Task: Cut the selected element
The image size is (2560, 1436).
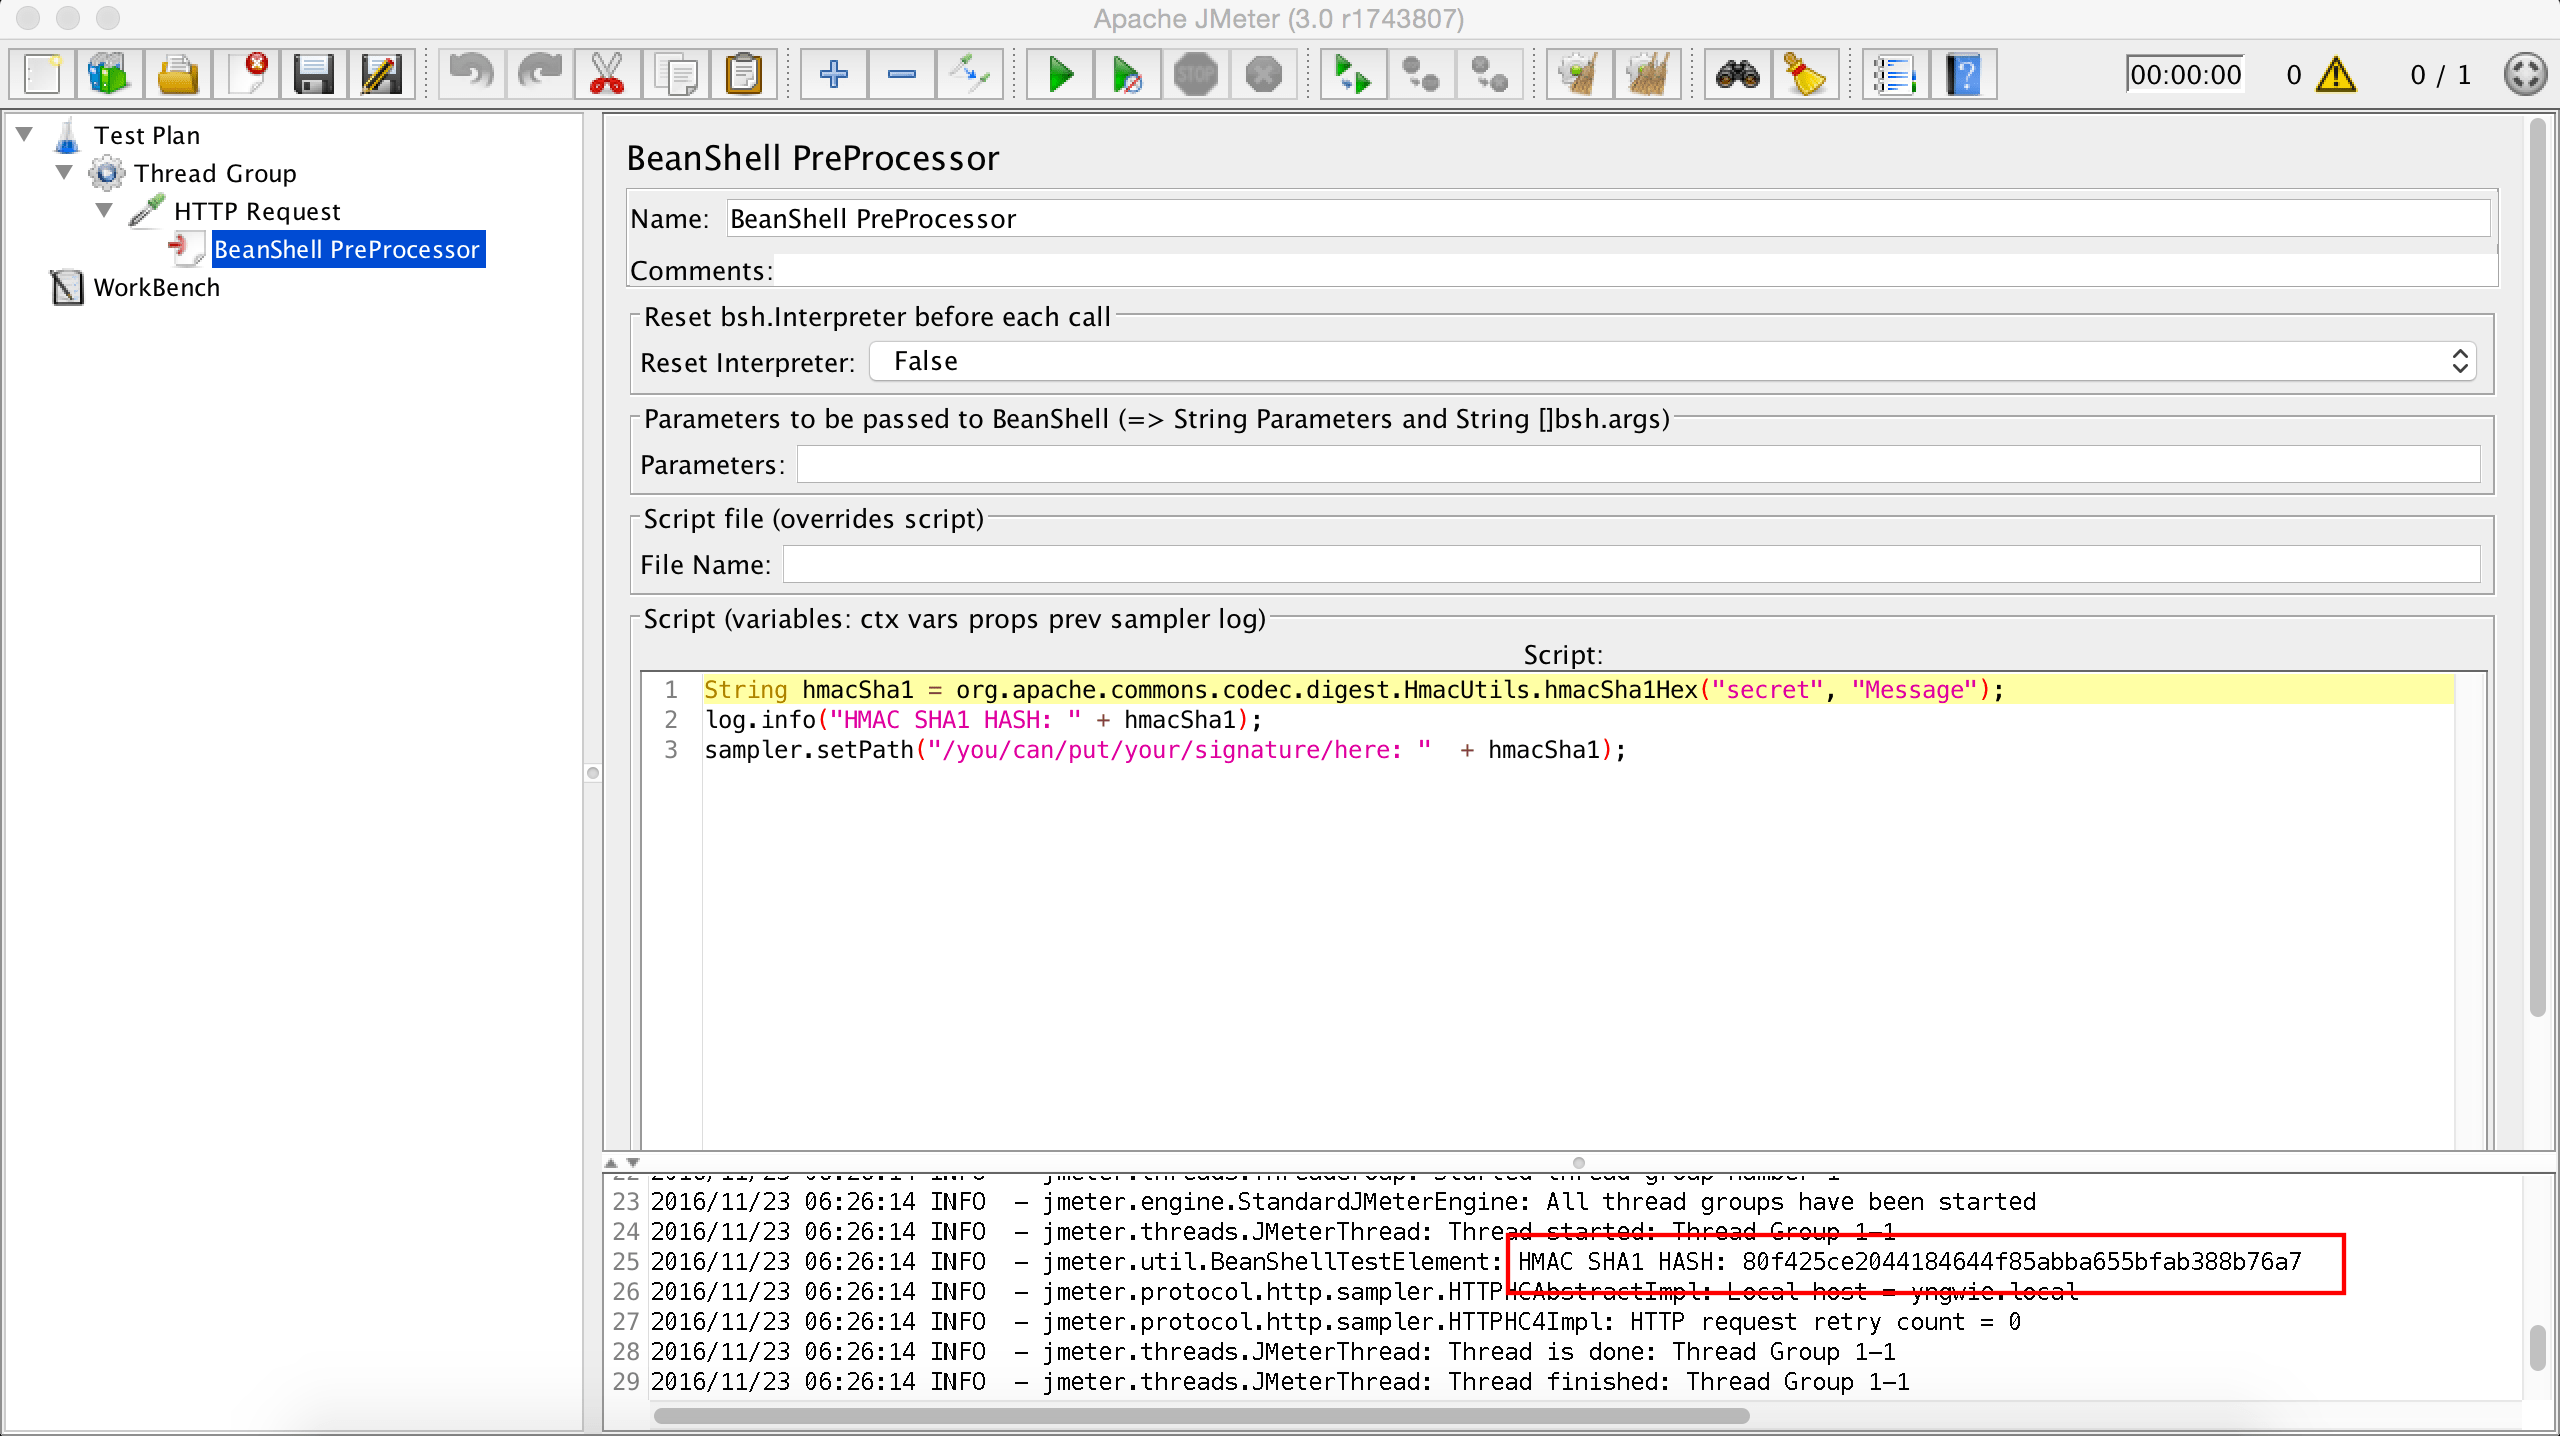Action: click(609, 73)
